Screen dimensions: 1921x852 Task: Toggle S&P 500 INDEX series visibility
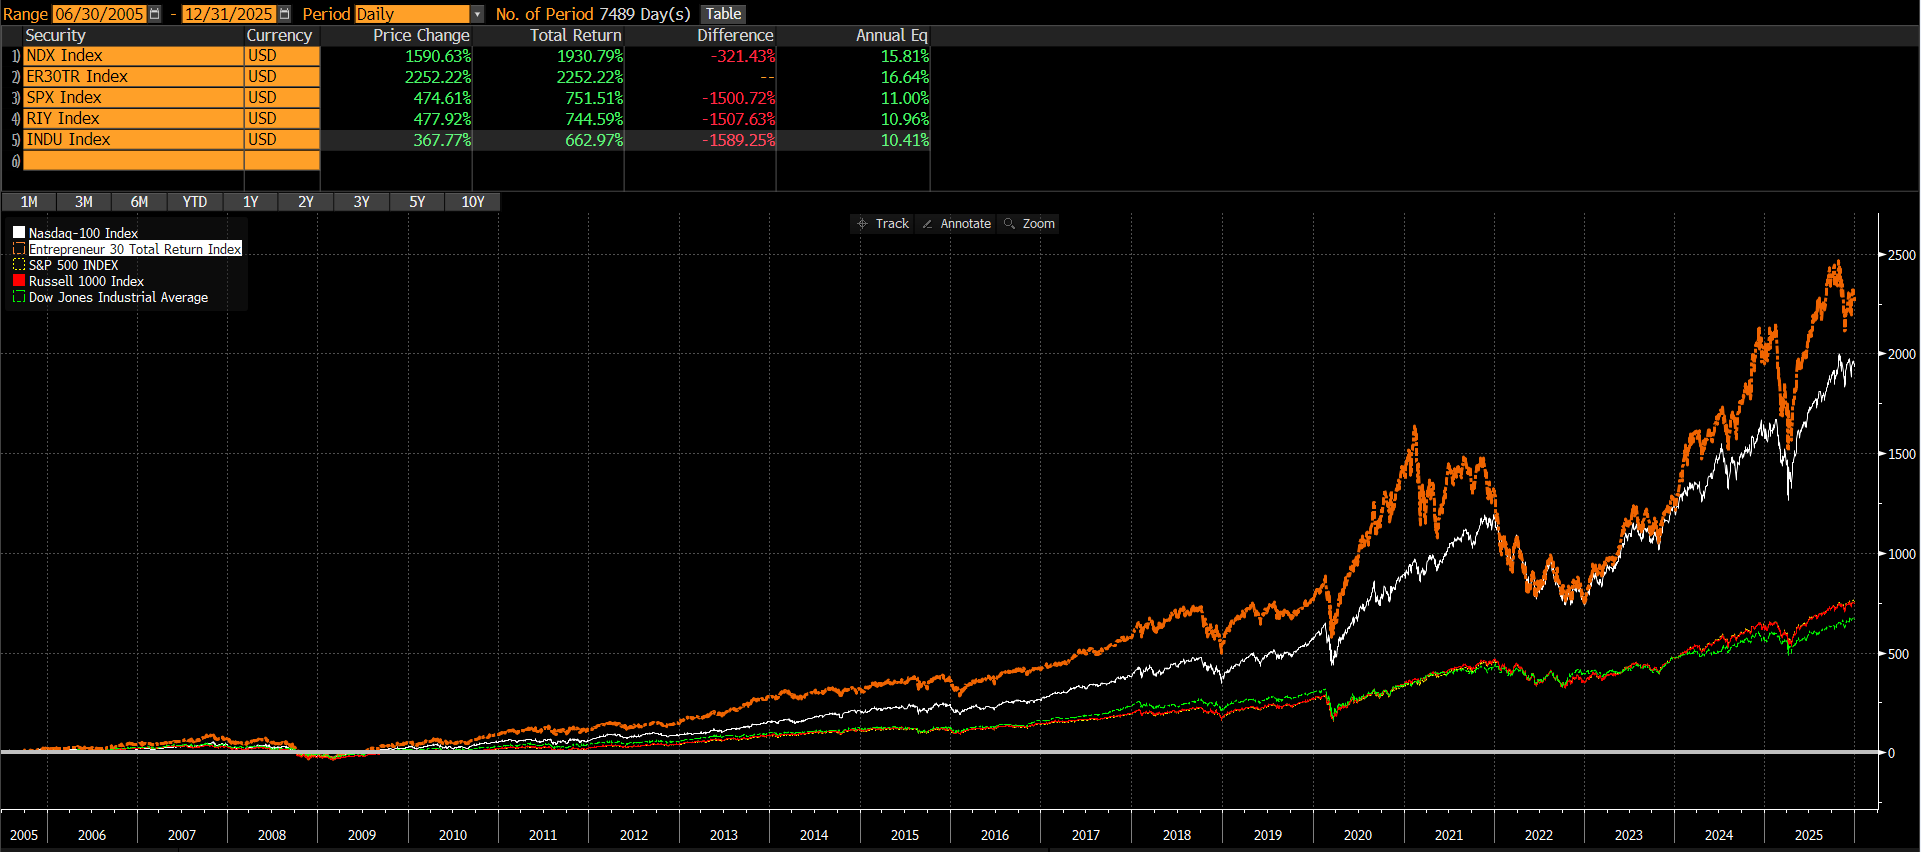click(x=19, y=265)
